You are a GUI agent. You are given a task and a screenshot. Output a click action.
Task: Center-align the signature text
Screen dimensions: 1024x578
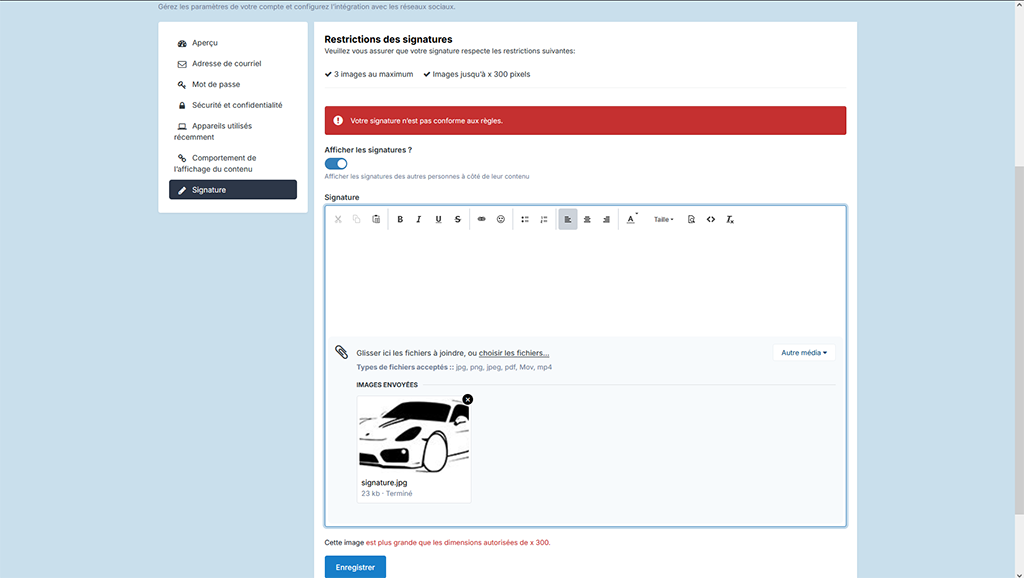[x=587, y=219]
